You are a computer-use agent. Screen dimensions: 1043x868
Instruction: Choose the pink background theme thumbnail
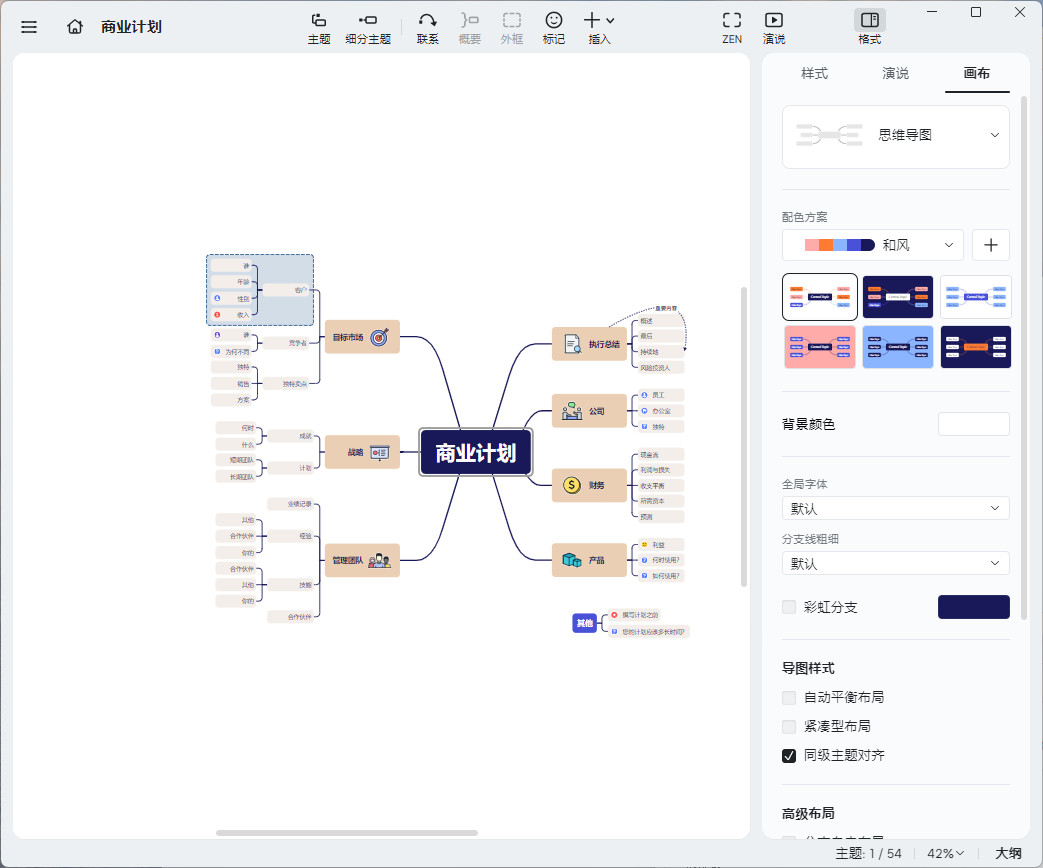(x=820, y=347)
